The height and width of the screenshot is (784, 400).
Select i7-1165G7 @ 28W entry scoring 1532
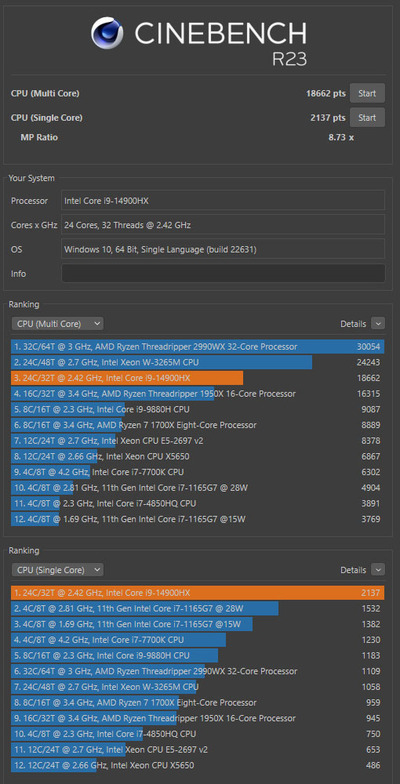(x=198, y=608)
